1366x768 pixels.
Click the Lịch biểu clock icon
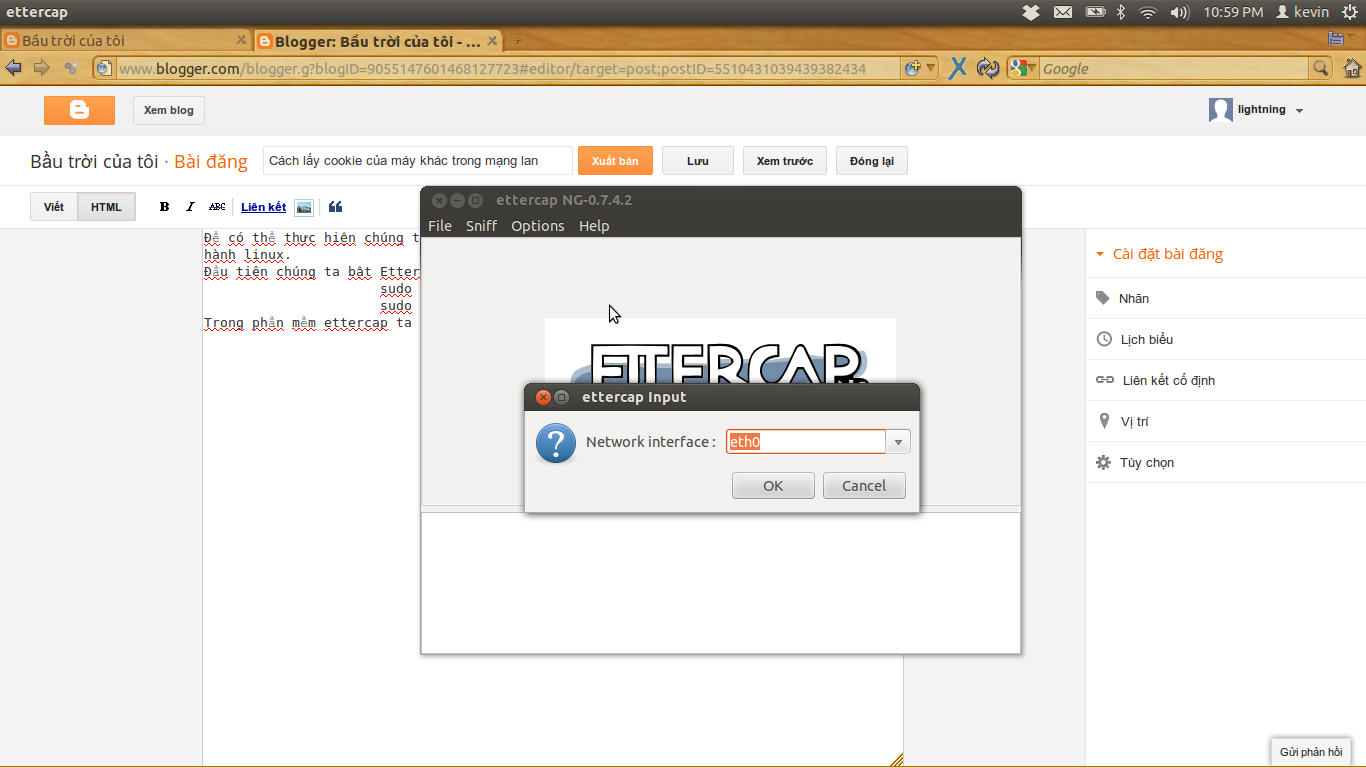point(1104,339)
